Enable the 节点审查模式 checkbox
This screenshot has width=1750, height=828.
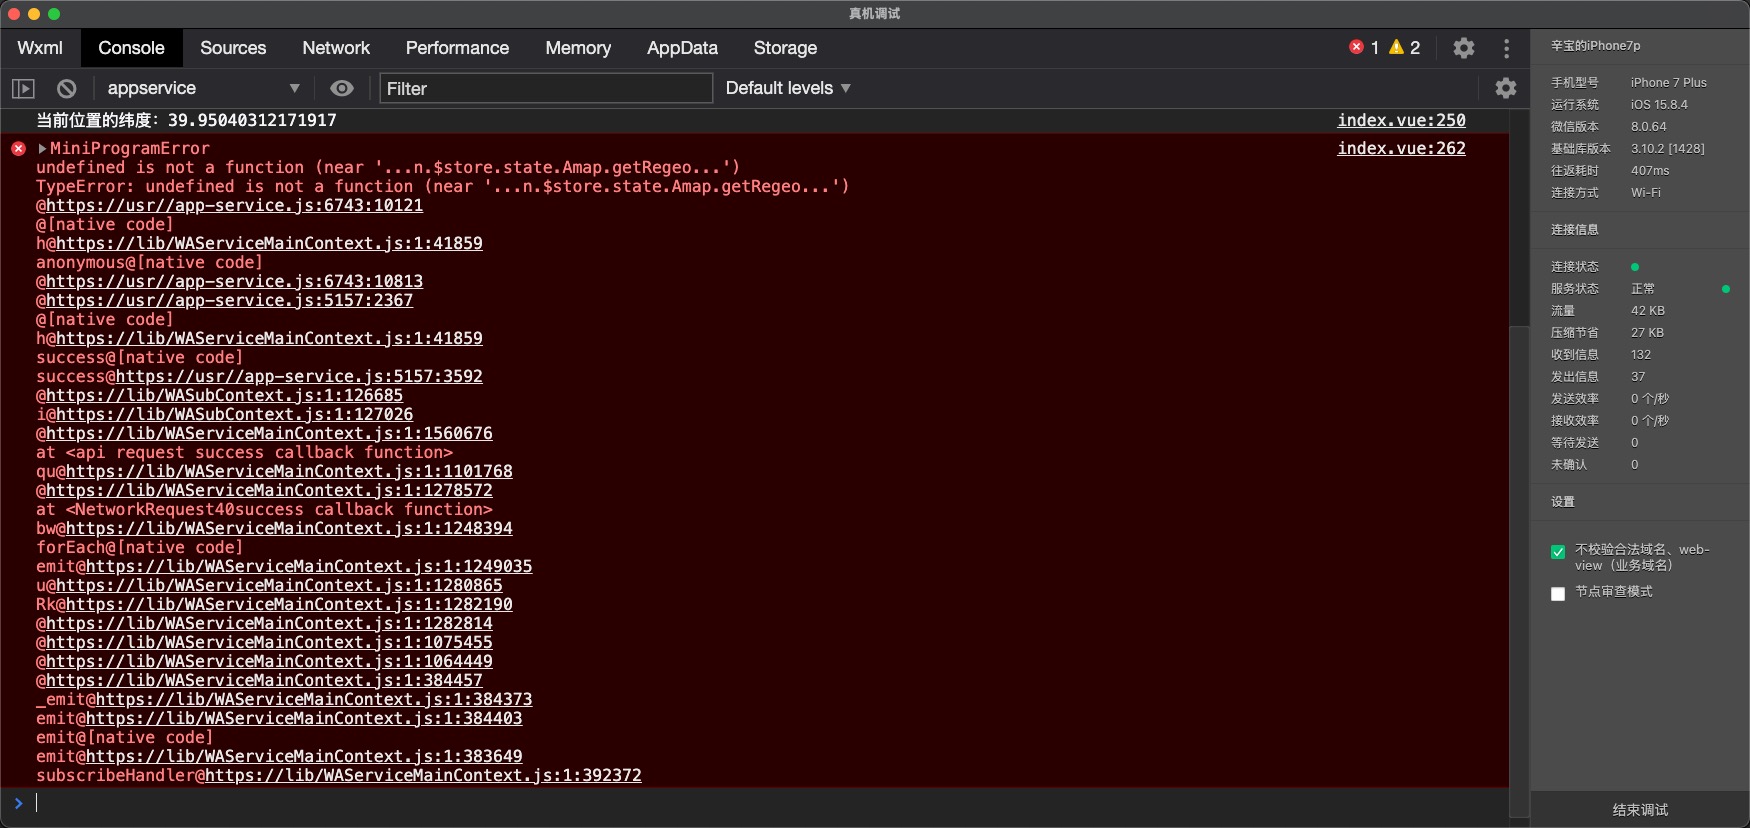click(x=1558, y=594)
